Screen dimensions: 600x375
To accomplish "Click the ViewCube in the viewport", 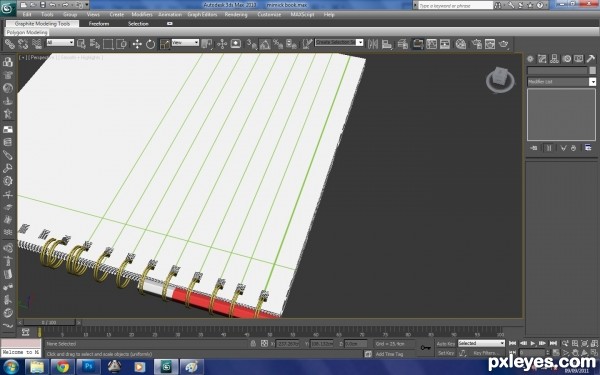I will pyautogui.click(x=500, y=79).
